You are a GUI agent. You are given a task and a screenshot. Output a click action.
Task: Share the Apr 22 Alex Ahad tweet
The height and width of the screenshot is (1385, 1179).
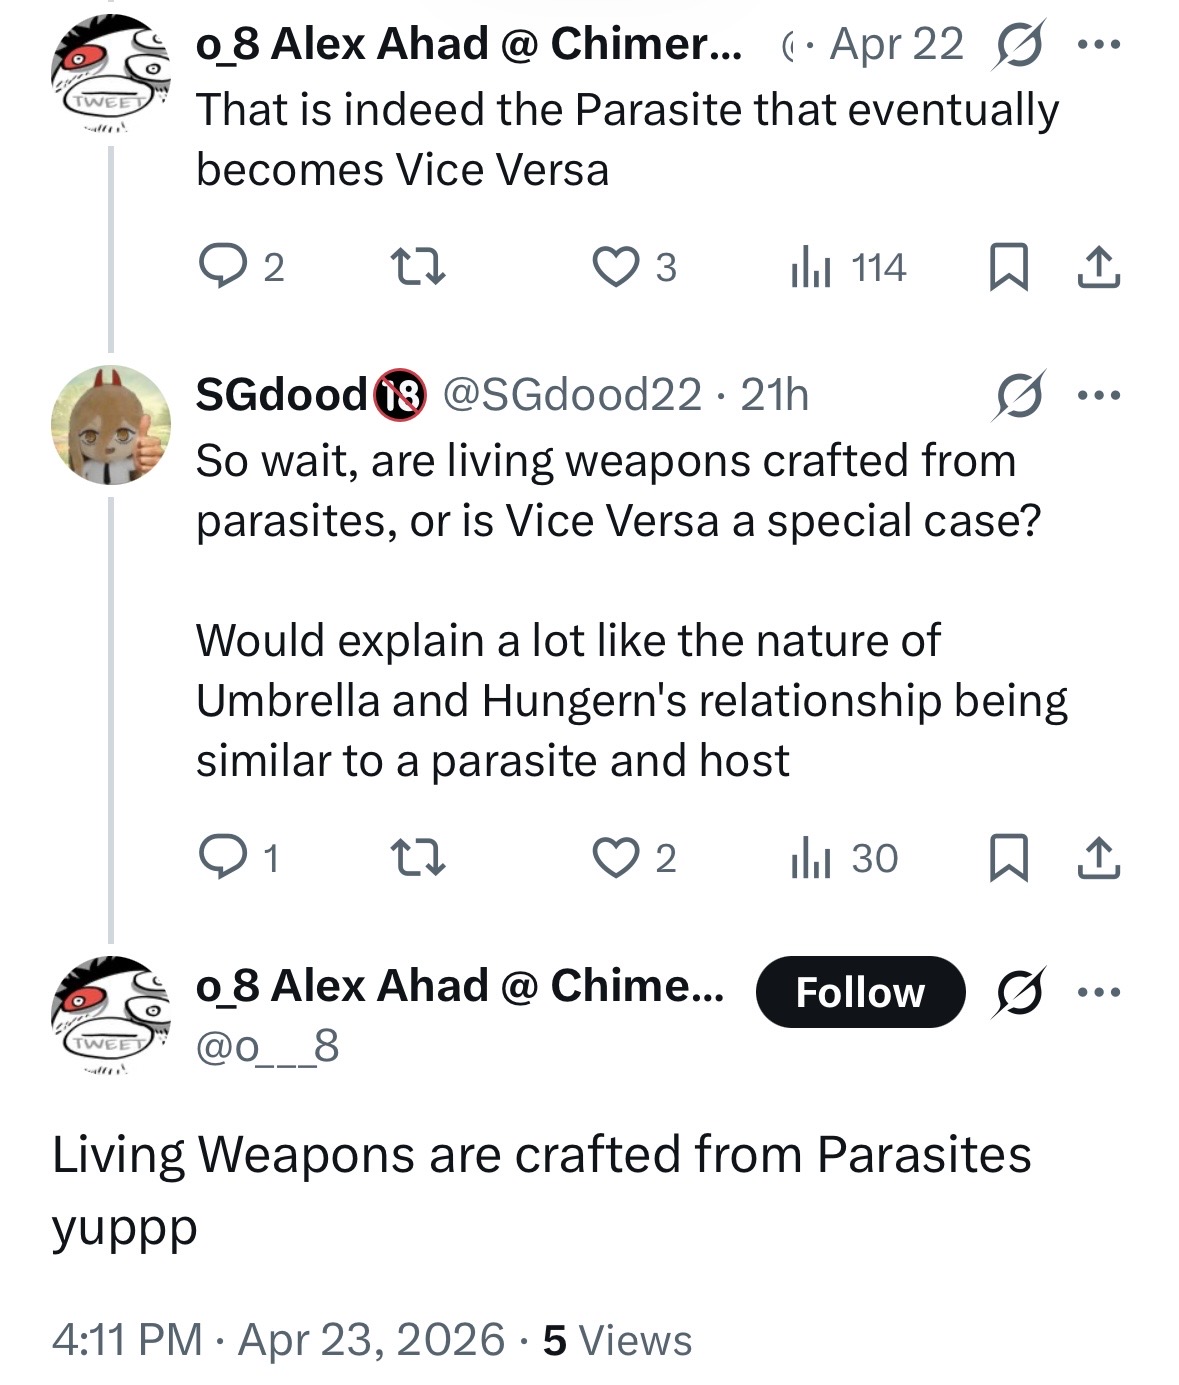(x=1098, y=267)
